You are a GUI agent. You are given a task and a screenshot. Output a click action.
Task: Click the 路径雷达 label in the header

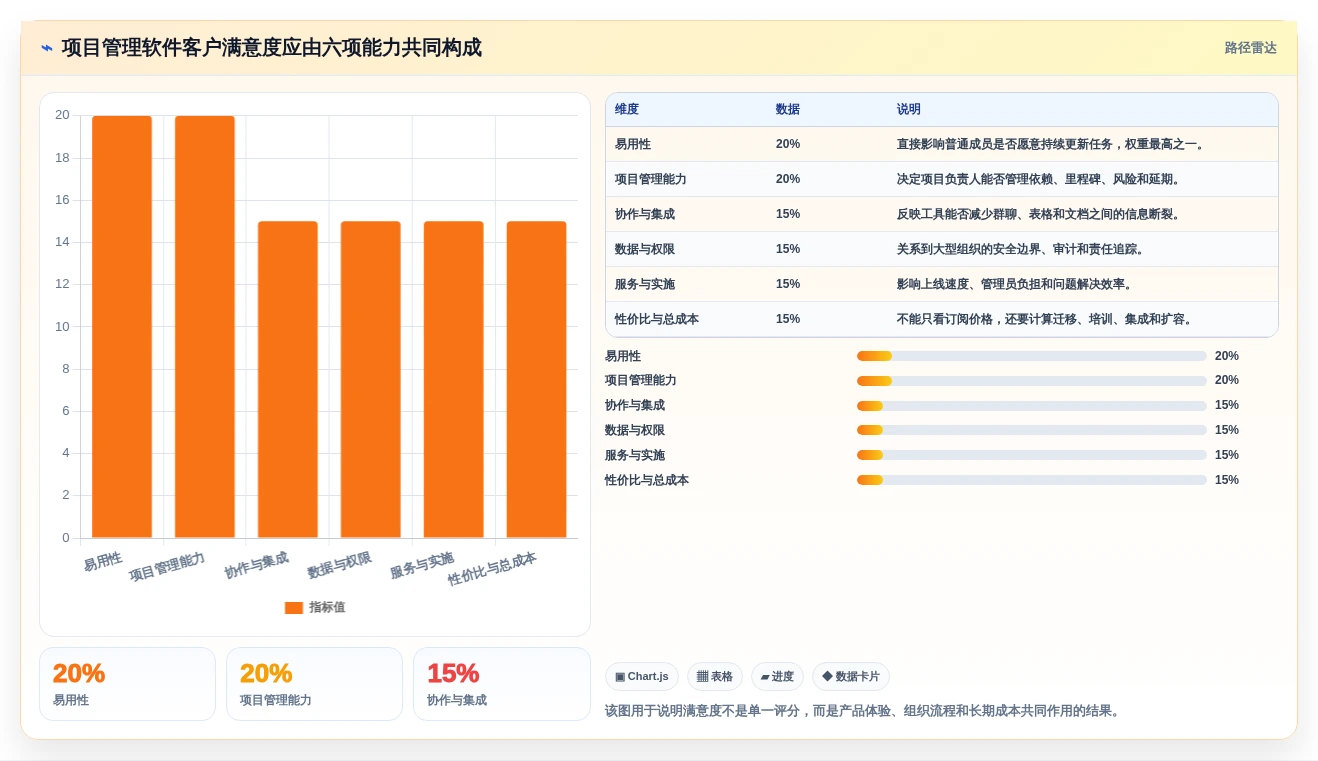tap(1250, 48)
